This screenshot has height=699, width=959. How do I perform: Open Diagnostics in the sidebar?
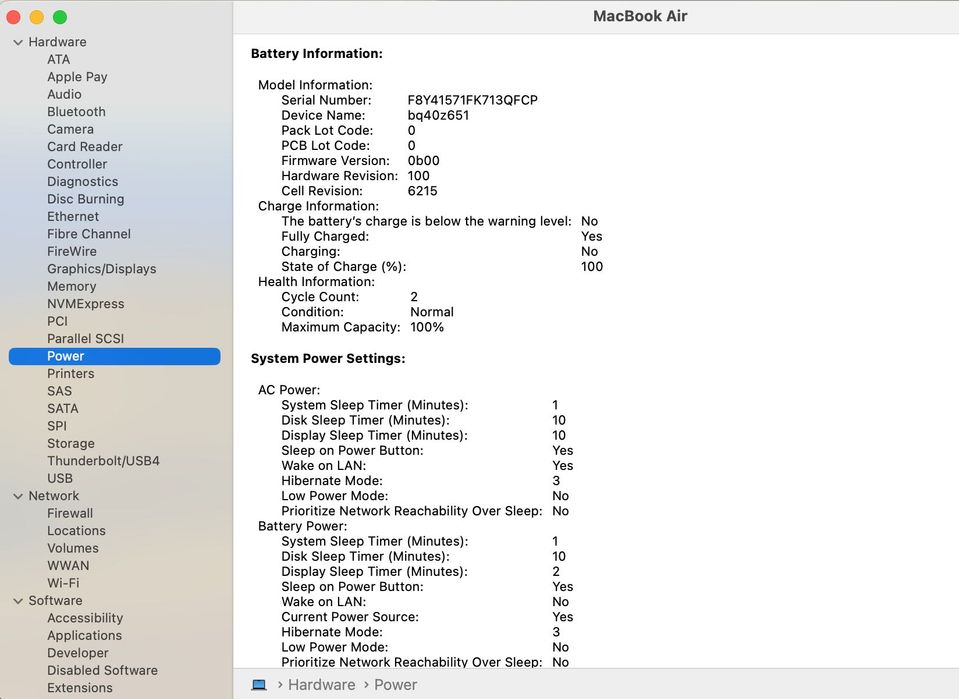tap(83, 182)
